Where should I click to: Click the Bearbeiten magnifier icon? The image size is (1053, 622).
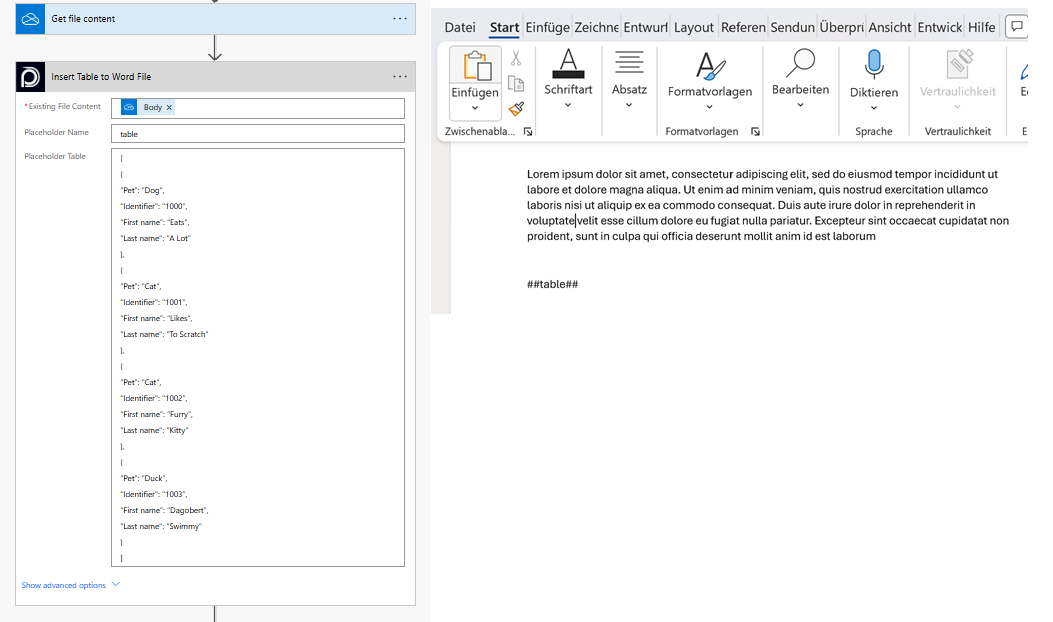pyautogui.click(x=800, y=63)
